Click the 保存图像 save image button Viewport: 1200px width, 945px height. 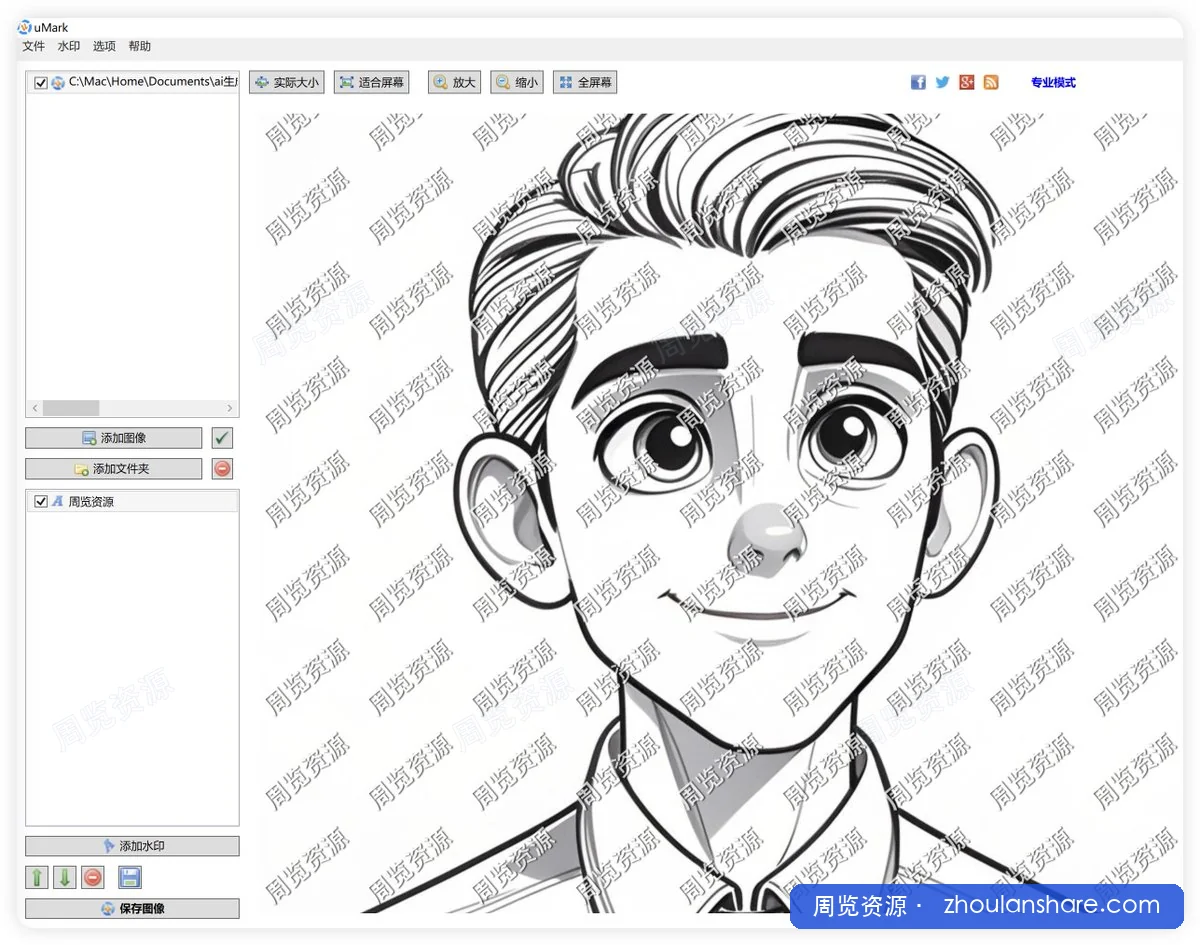click(x=132, y=909)
